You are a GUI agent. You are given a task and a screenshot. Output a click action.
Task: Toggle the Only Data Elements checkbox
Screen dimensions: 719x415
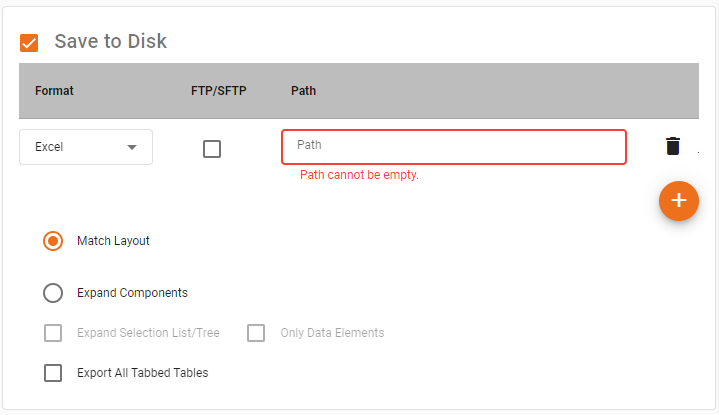coord(256,333)
